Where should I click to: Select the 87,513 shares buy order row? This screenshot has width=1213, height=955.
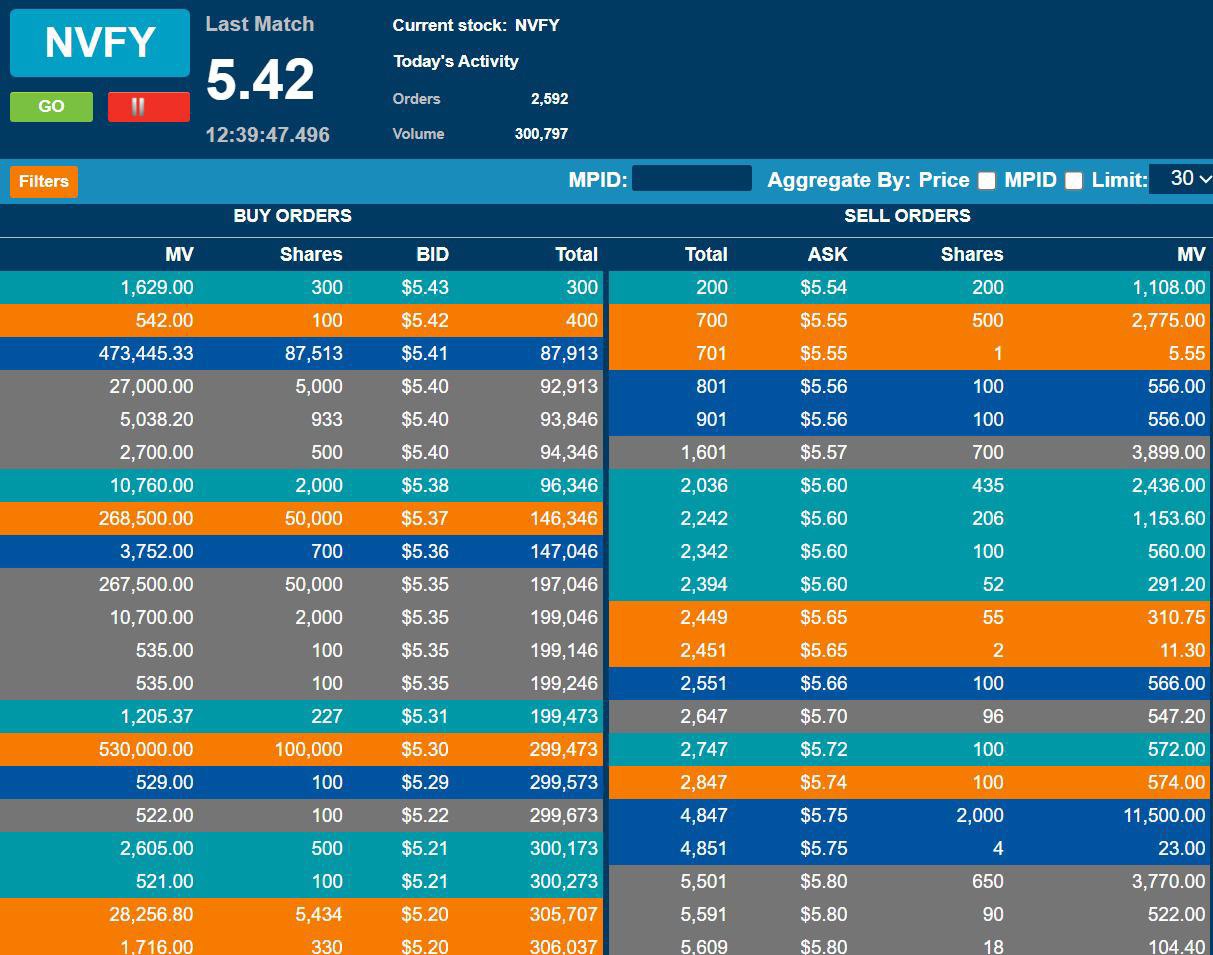[x=301, y=353]
